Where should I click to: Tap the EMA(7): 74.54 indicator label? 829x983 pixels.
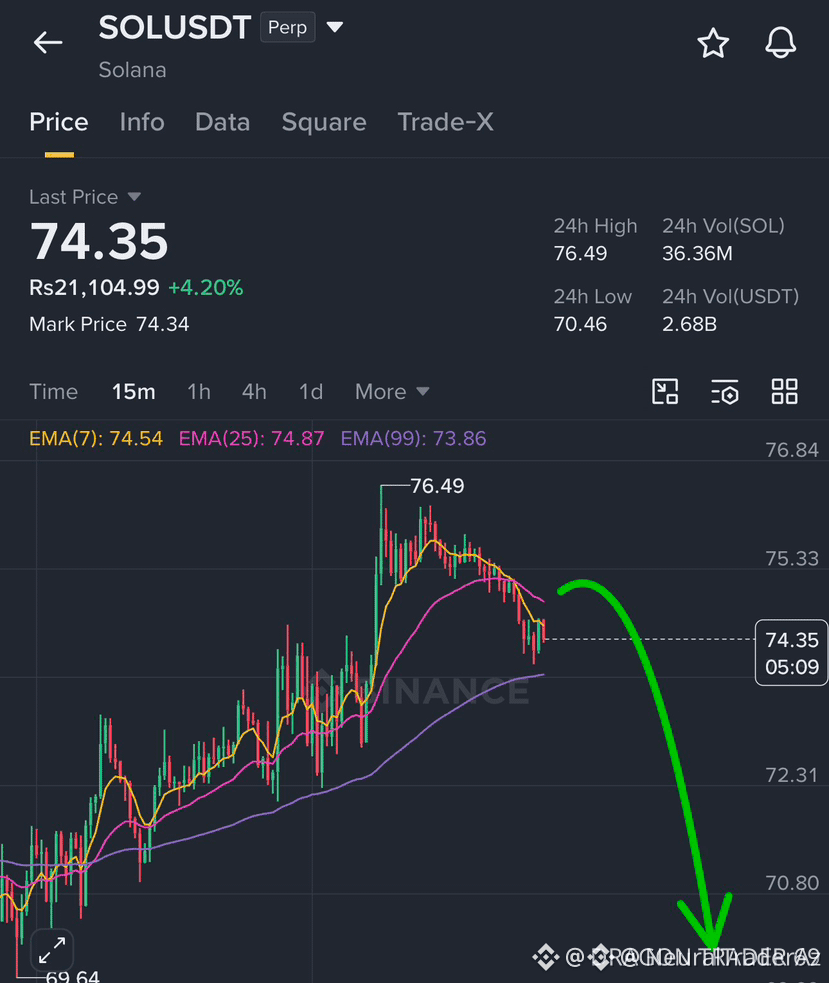tap(96, 438)
